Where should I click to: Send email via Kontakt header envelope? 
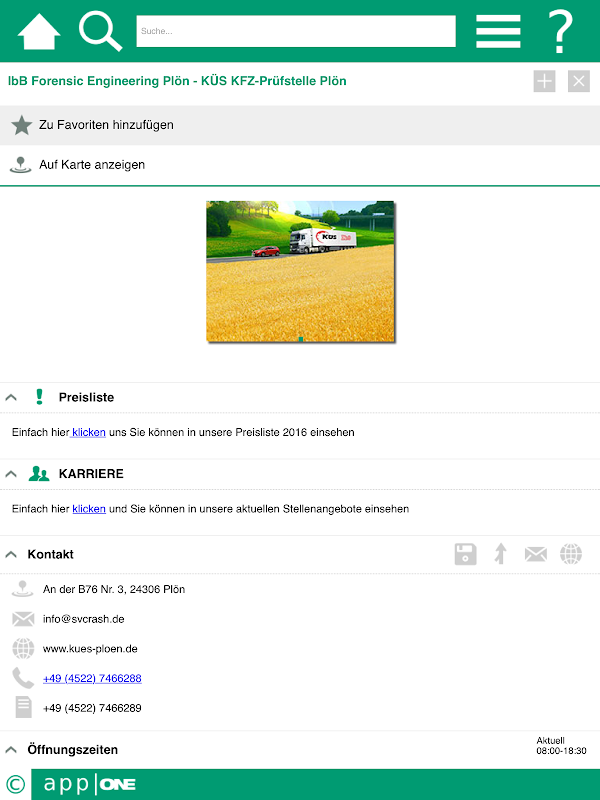coord(536,554)
